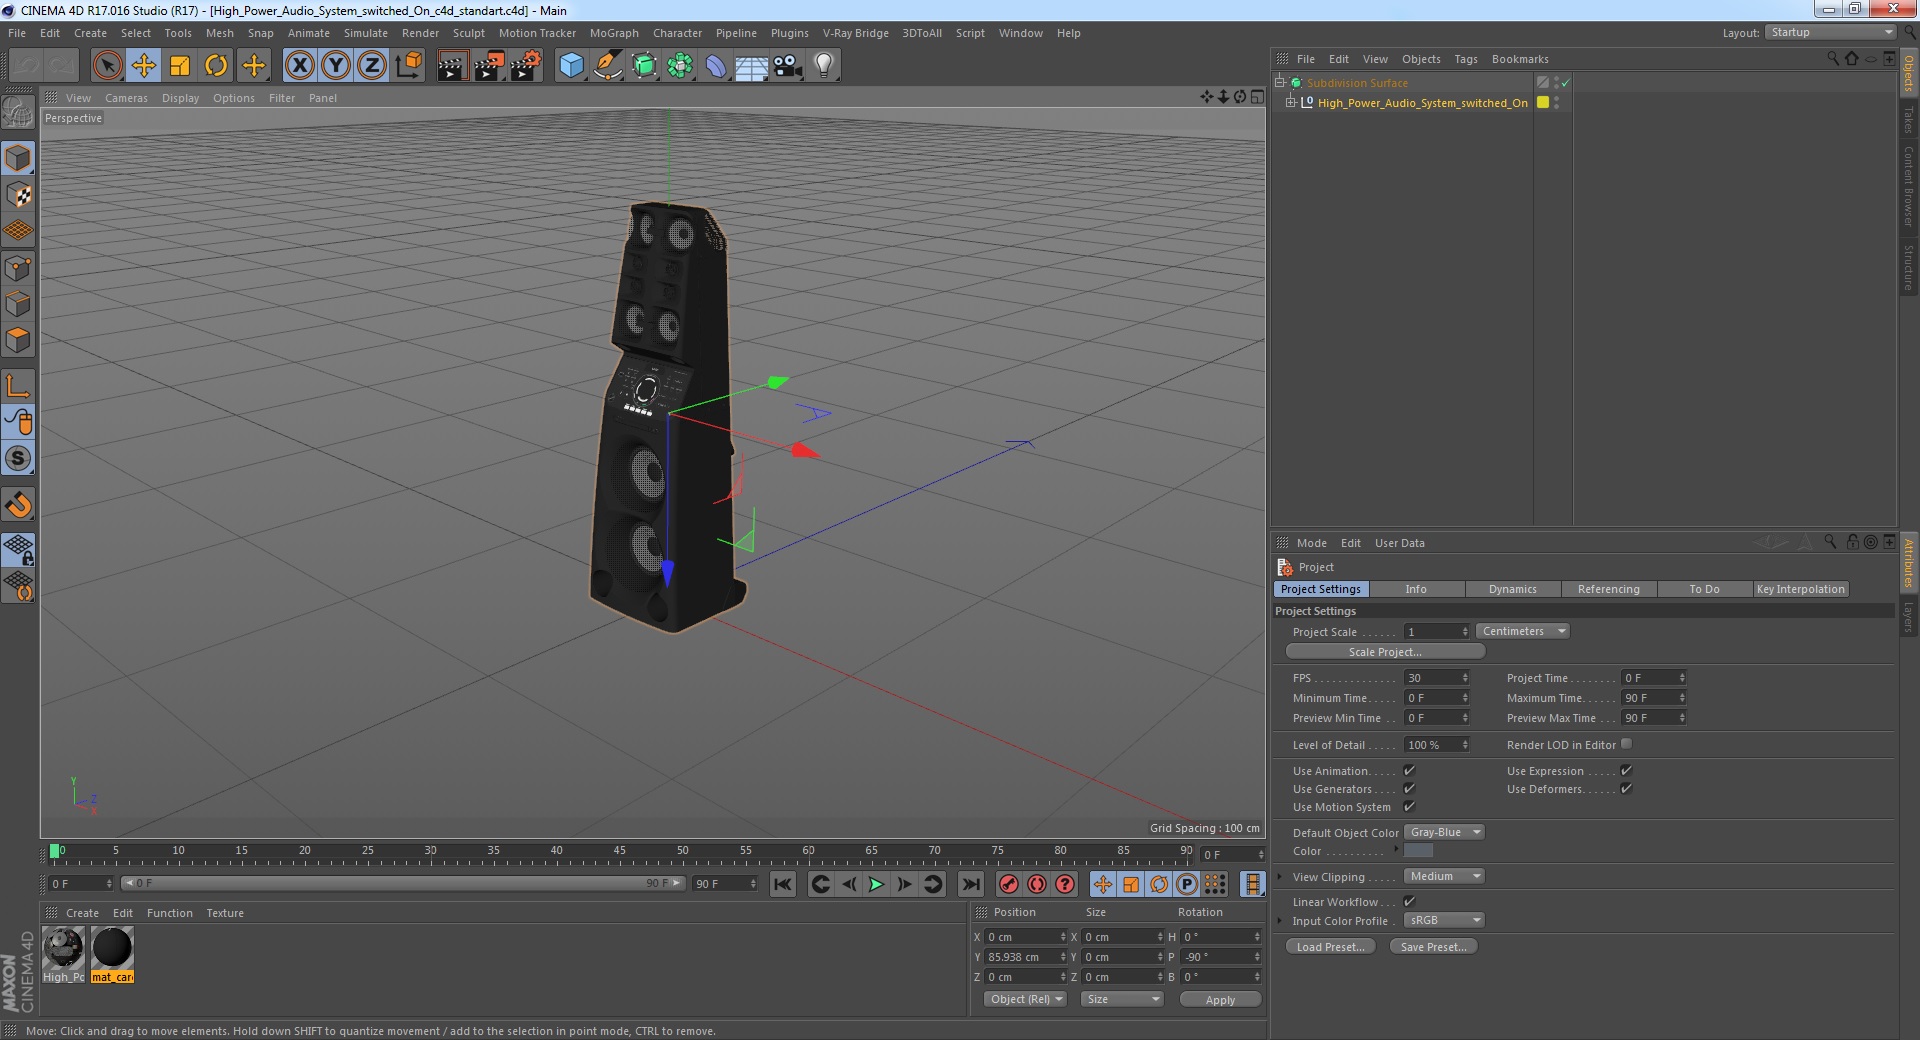
Task: Add a Light object
Action: pos(824,66)
